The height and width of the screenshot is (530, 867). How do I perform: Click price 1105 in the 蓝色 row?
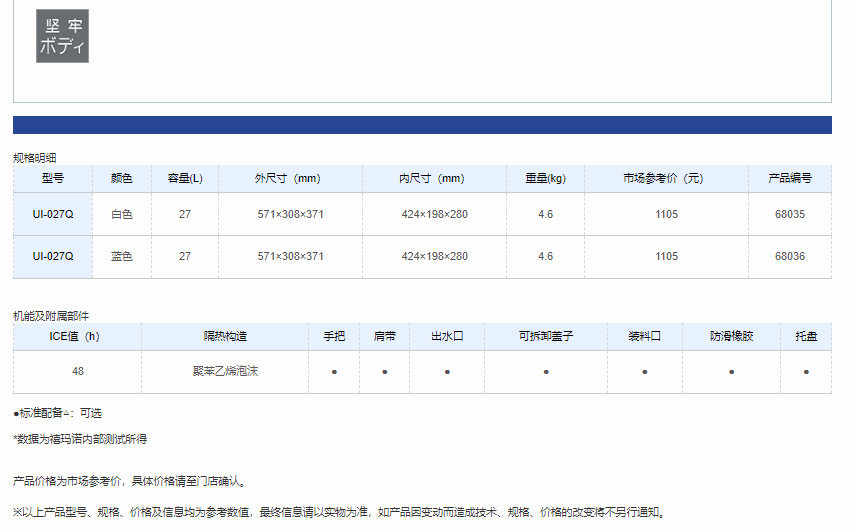tap(666, 256)
